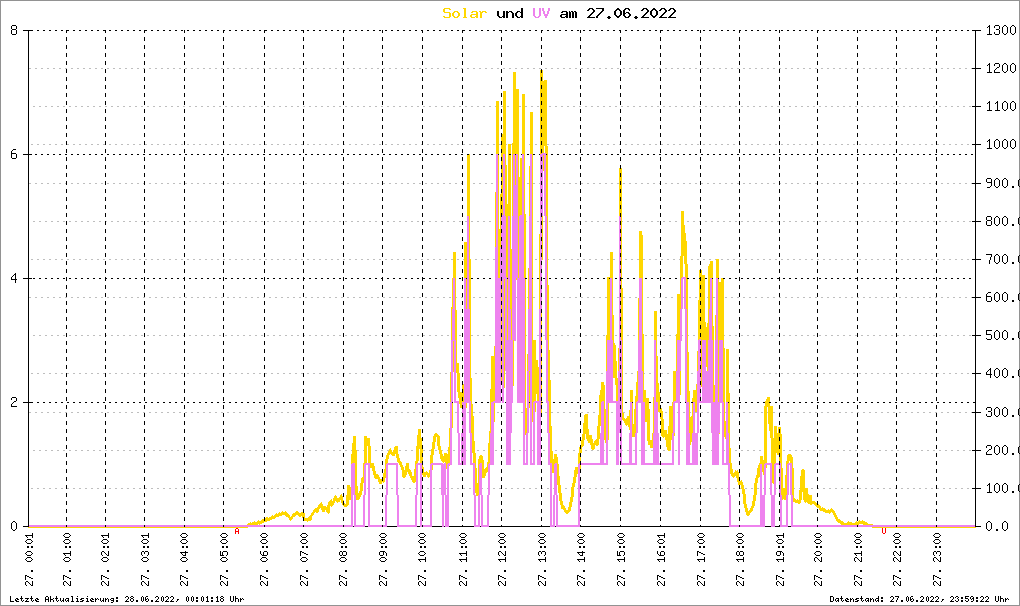Click the red sunset marker 'U' on the x-axis
1020x606 pixels.
point(883,531)
